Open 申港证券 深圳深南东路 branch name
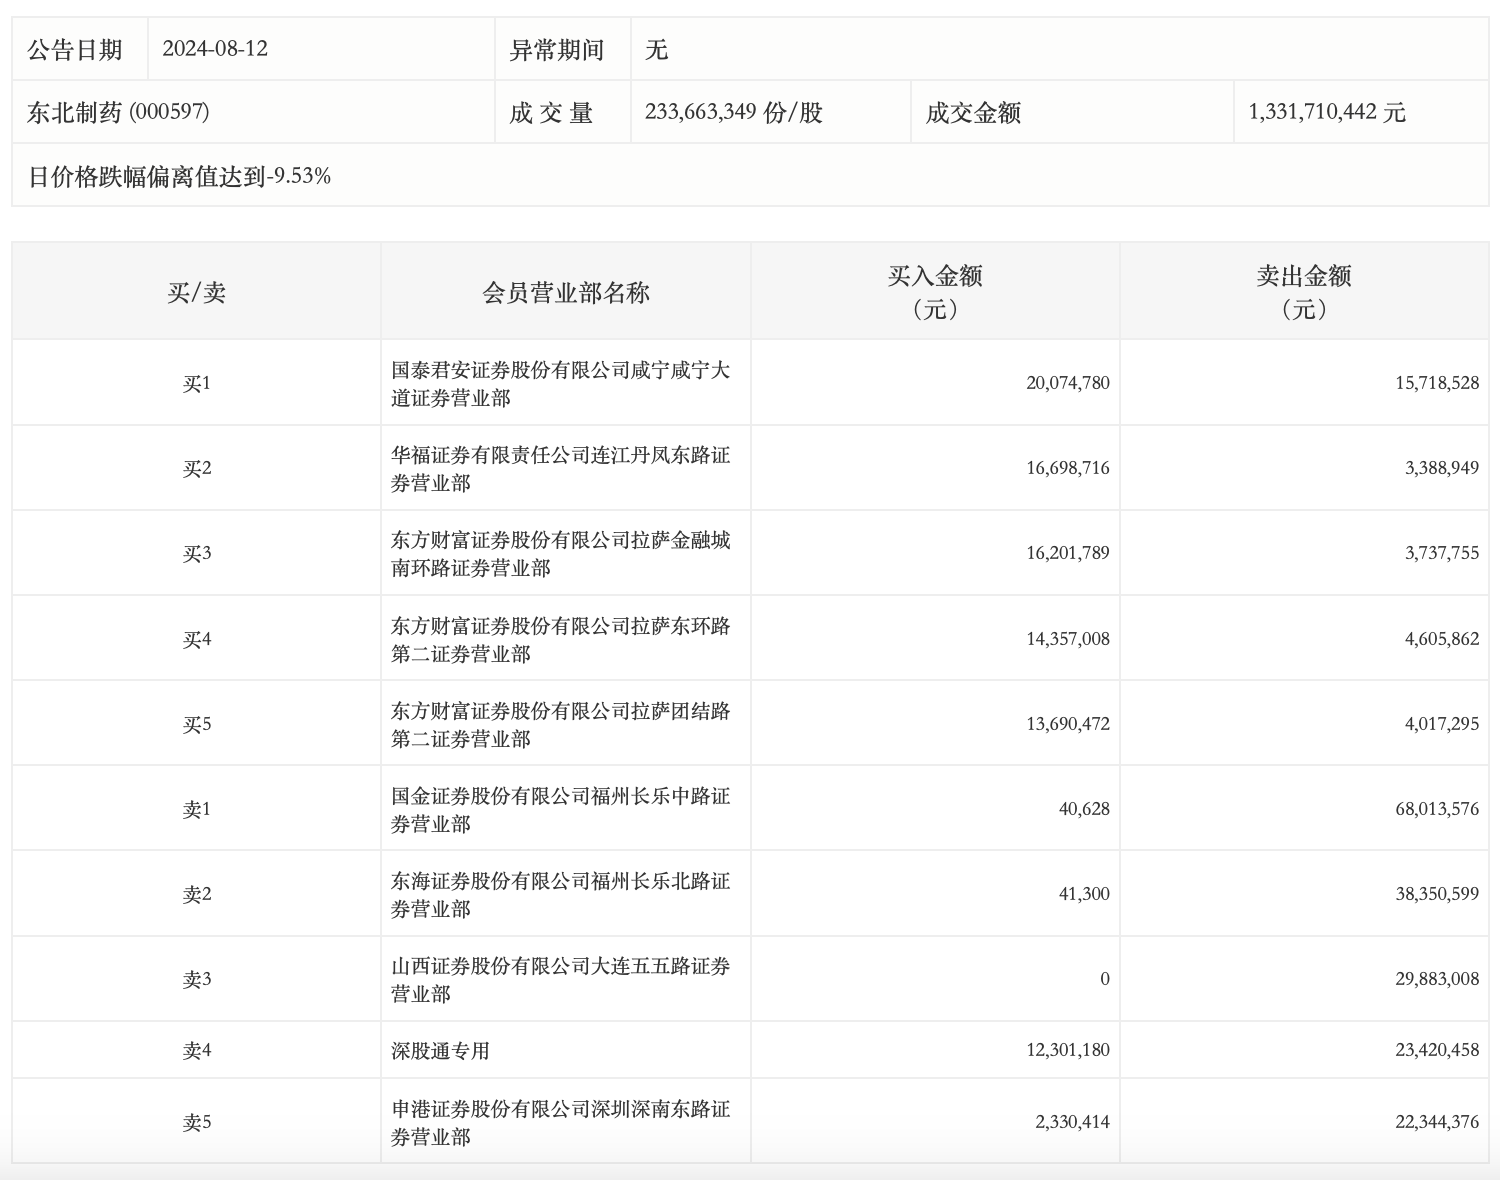The height and width of the screenshot is (1180, 1500). click(x=560, y=1123)
